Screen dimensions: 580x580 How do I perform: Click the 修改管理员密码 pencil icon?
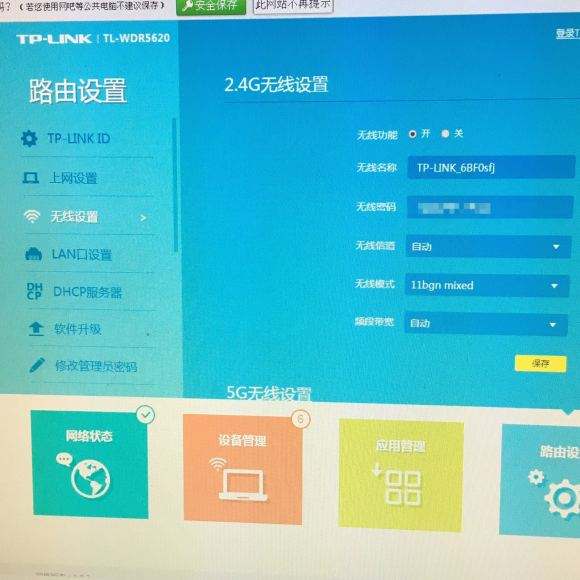click(x=37, y=365)
